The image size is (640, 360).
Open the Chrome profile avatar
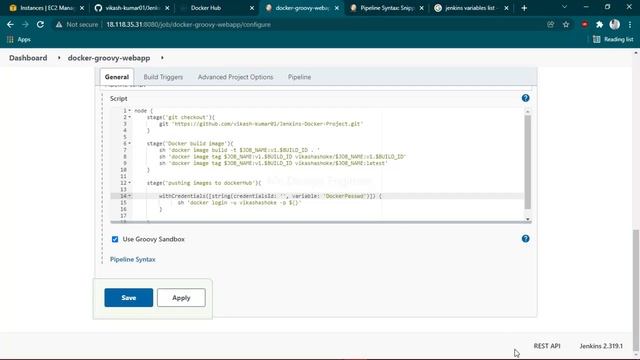coord(614,24)
